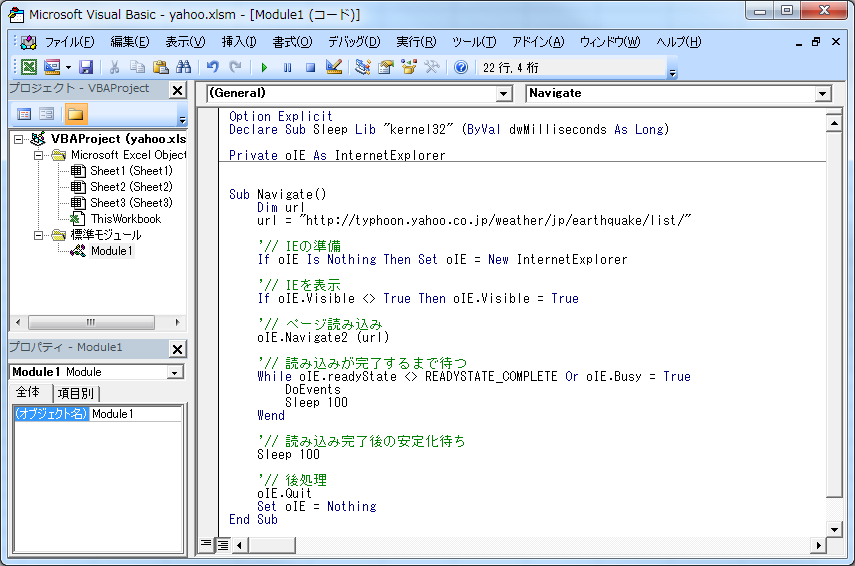Select Sheet3 (Sheet3) in project tree
Image resolution: width=855 pixels, height=566 pixels.
click(131, 203)
